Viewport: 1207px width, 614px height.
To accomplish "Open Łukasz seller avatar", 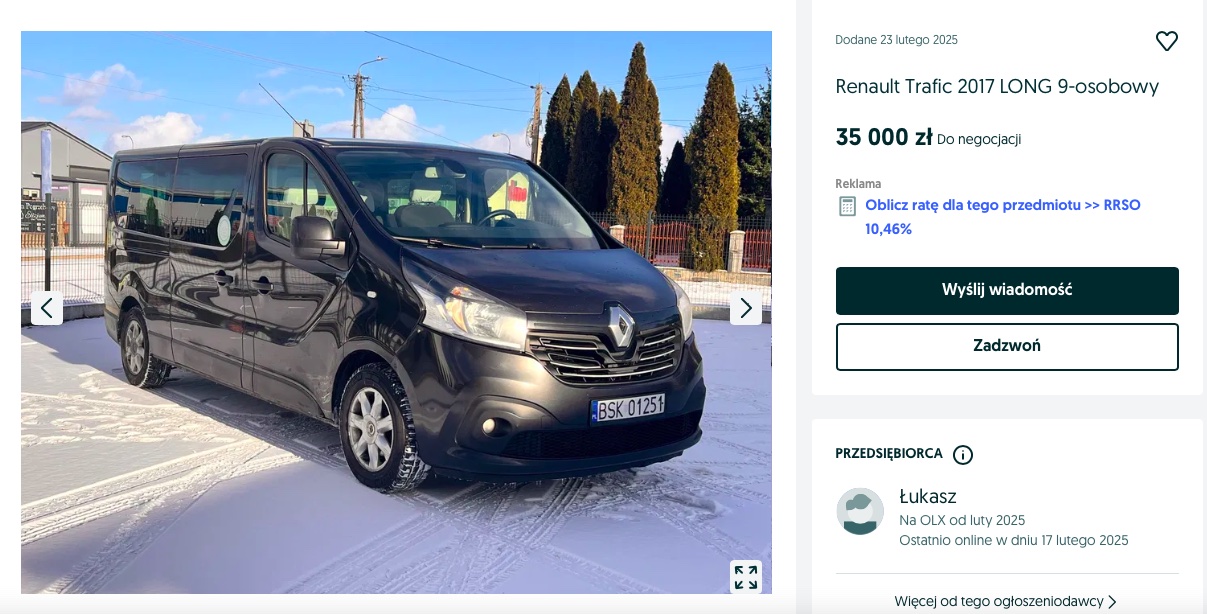I will pyautogui.click(x=860, y=511).
